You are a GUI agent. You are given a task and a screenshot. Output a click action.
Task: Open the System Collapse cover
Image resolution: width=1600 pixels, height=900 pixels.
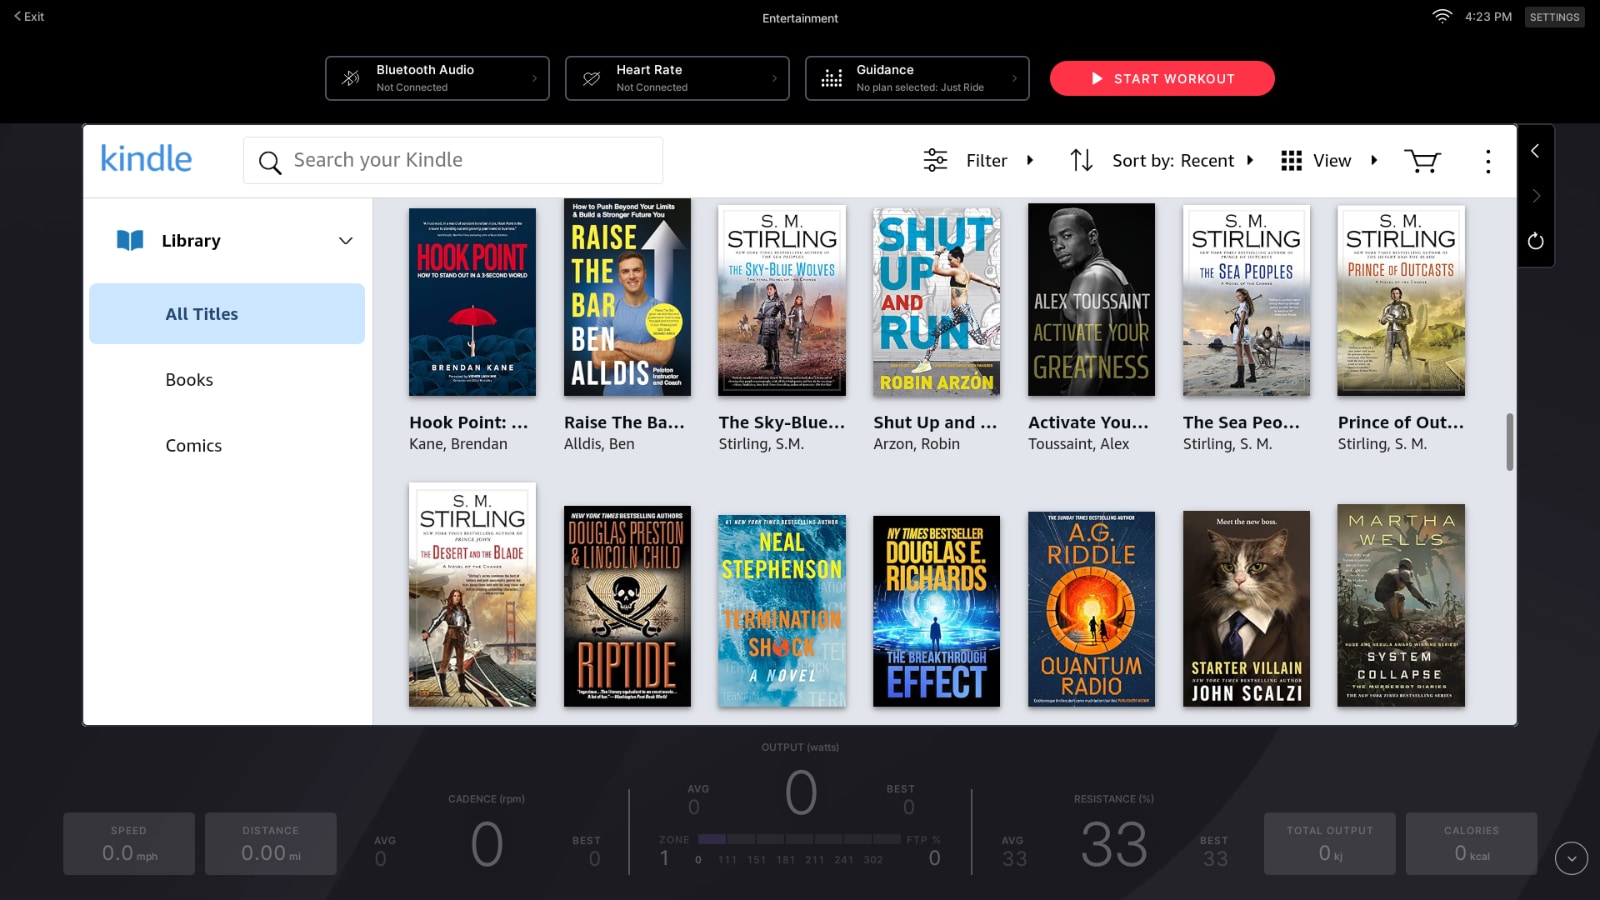(1401, 605)
